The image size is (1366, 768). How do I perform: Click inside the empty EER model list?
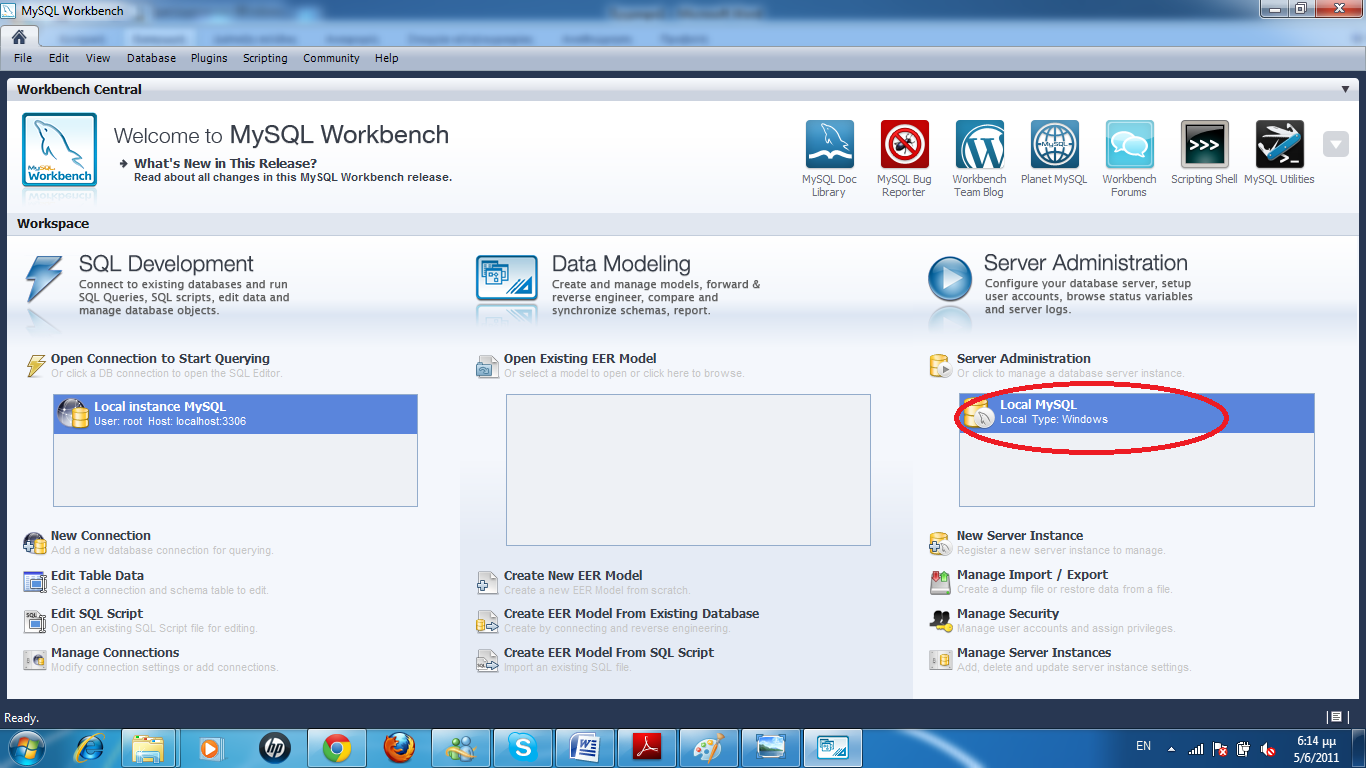(688, 470)
